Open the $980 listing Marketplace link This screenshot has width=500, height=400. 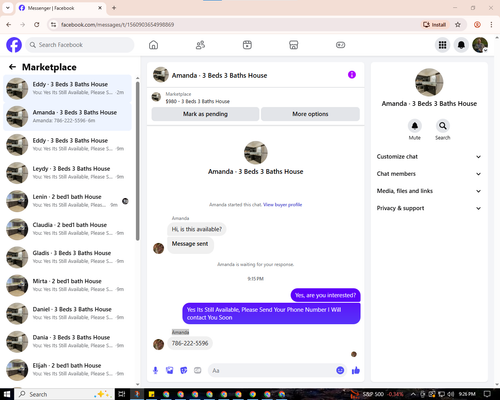[198, 101]
